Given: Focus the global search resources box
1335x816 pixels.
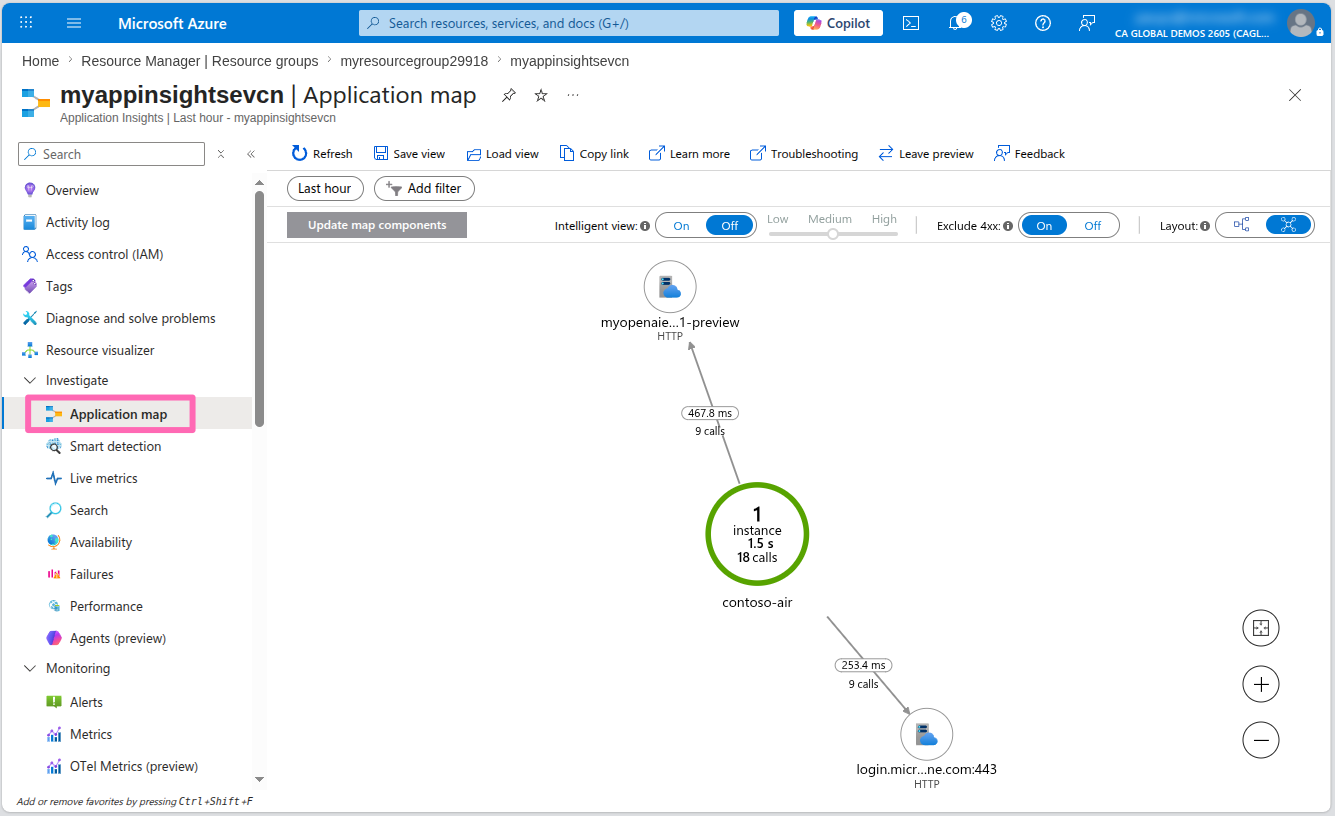Looking at the screenshot, I should (x=569, y=23).
